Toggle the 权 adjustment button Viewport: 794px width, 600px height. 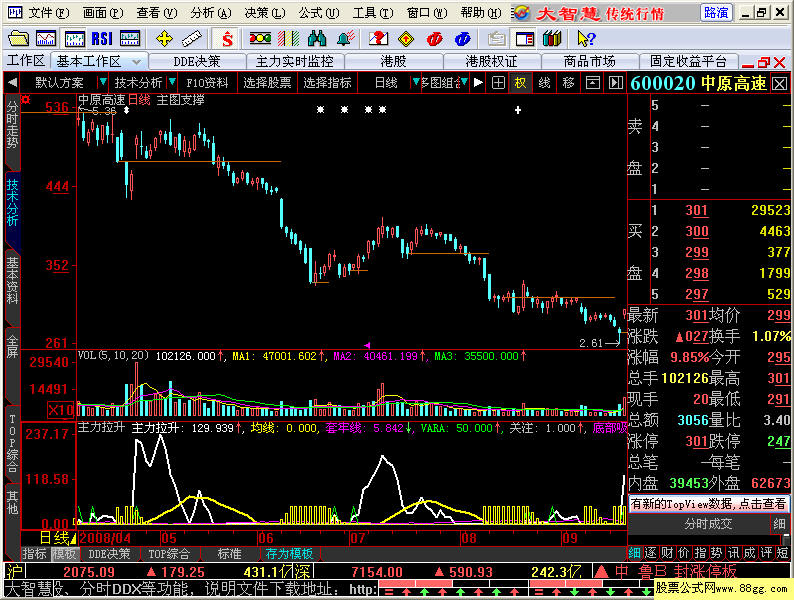click(521, 83)
